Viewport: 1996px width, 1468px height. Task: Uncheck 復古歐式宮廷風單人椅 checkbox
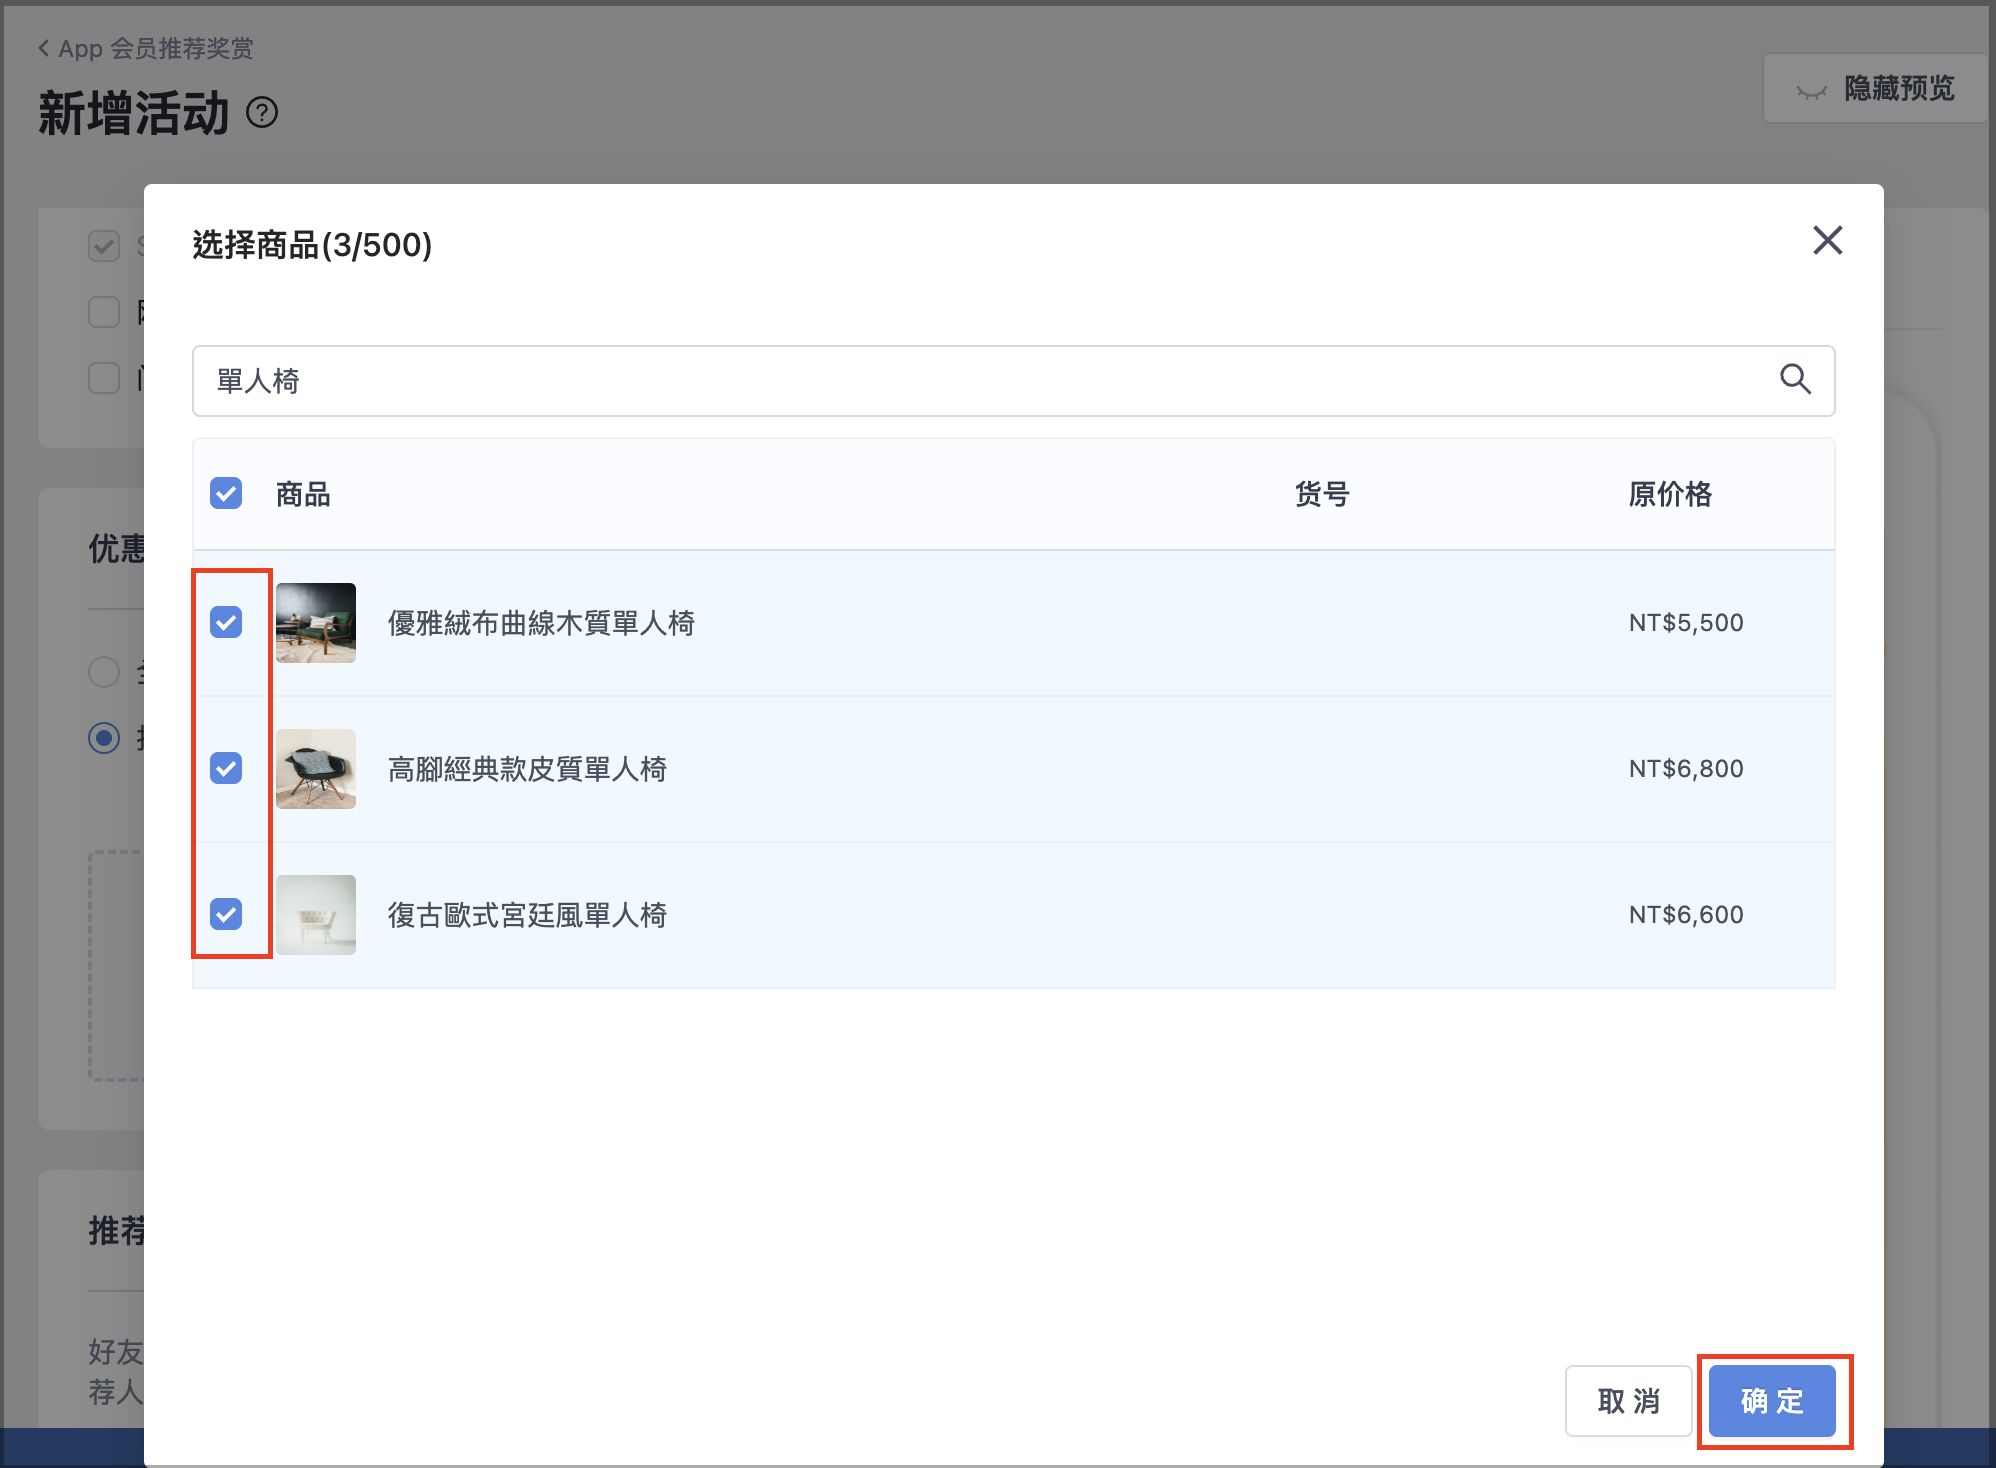tap(226, 914)
